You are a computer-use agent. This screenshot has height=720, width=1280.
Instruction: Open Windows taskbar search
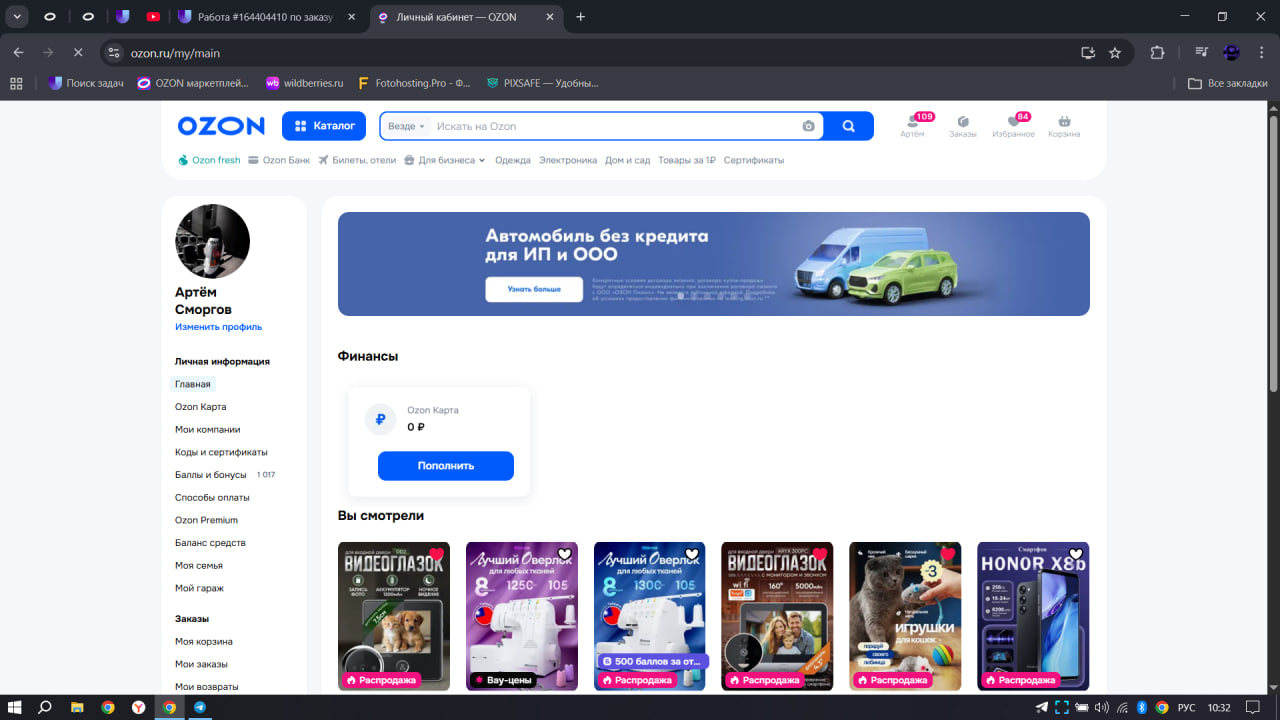tap(45, 707)
